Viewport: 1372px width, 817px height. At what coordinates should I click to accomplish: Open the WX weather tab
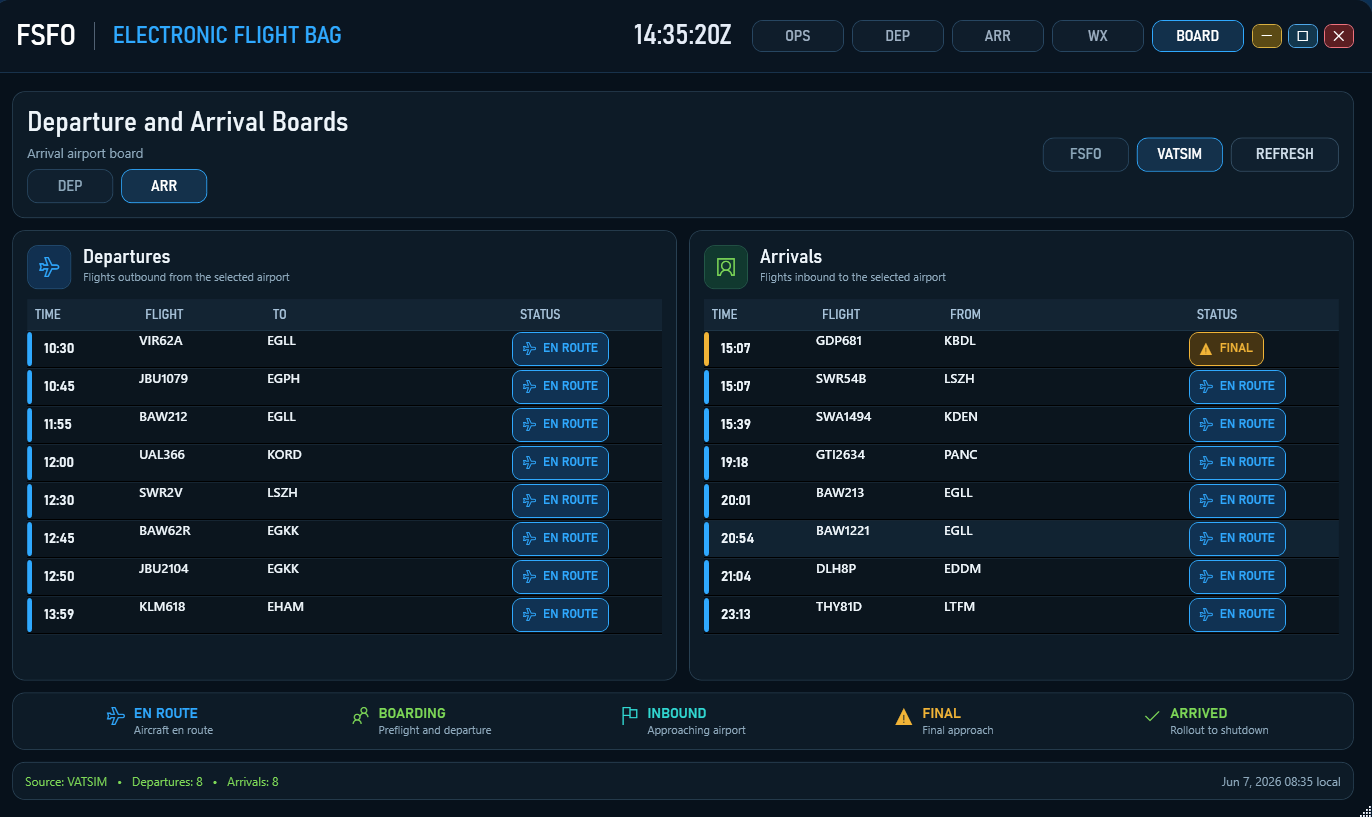pyautogui.click(x=1098, y=36)
